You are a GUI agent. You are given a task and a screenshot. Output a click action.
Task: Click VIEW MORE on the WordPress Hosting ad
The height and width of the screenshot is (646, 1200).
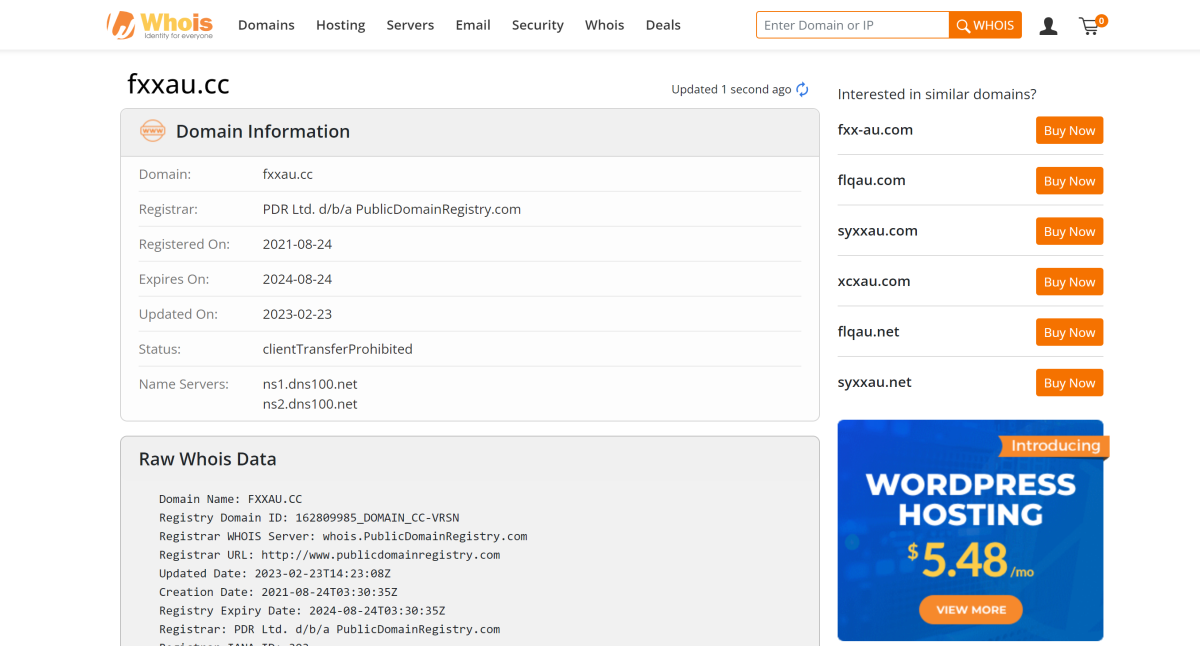click(x=970, y=609)
